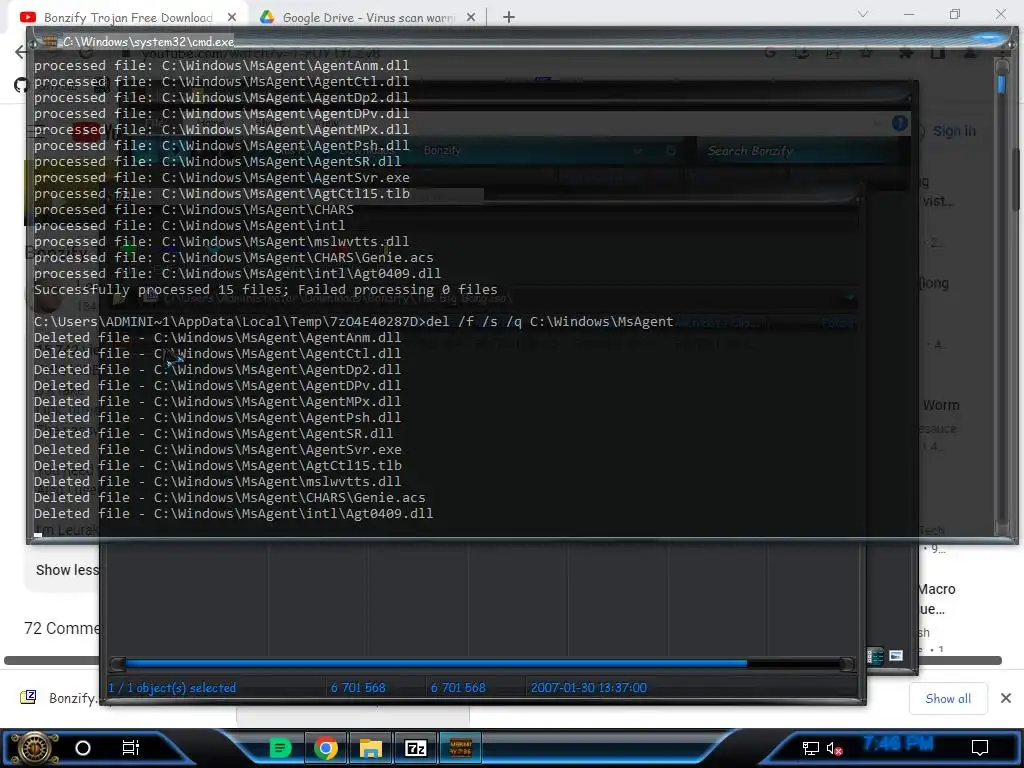Viewport: 1024px width, 768px height.
Task: Click the muted volume tray icon
Action: tap(834, 748)
